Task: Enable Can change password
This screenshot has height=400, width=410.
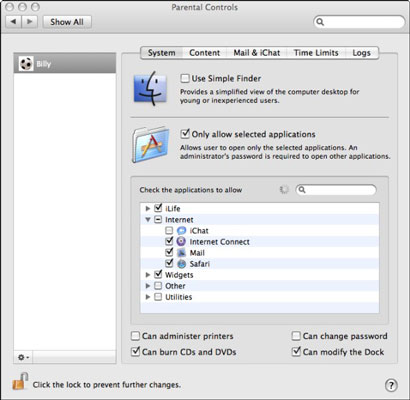Action: pos(296,336)
